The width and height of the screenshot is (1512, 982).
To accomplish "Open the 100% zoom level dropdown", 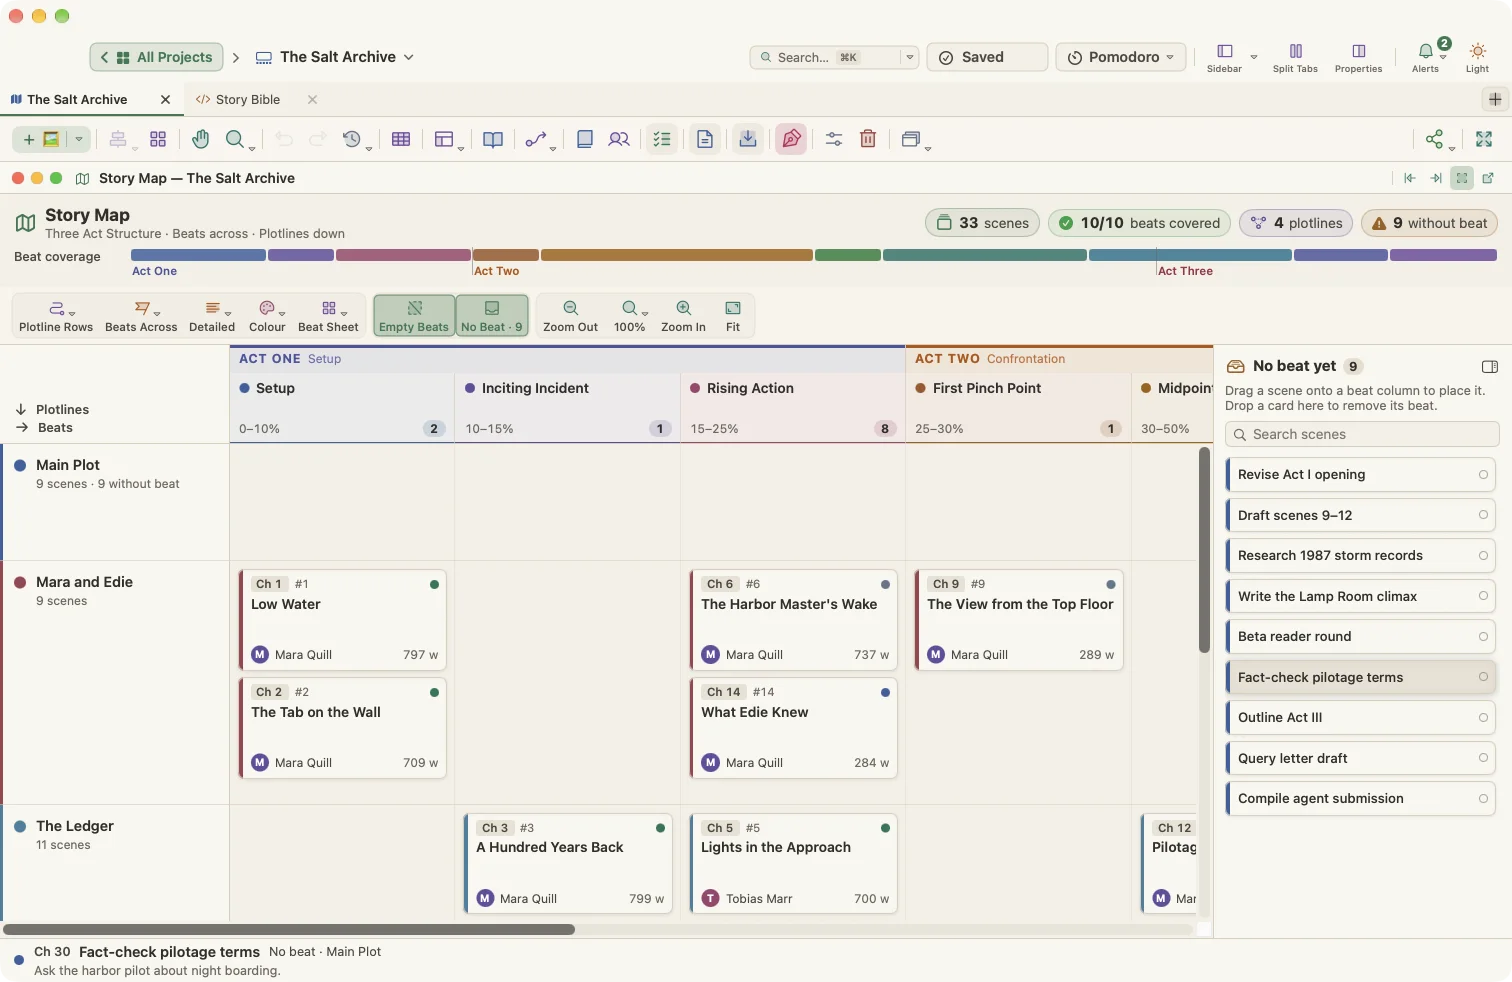I will tap(630, 315).
